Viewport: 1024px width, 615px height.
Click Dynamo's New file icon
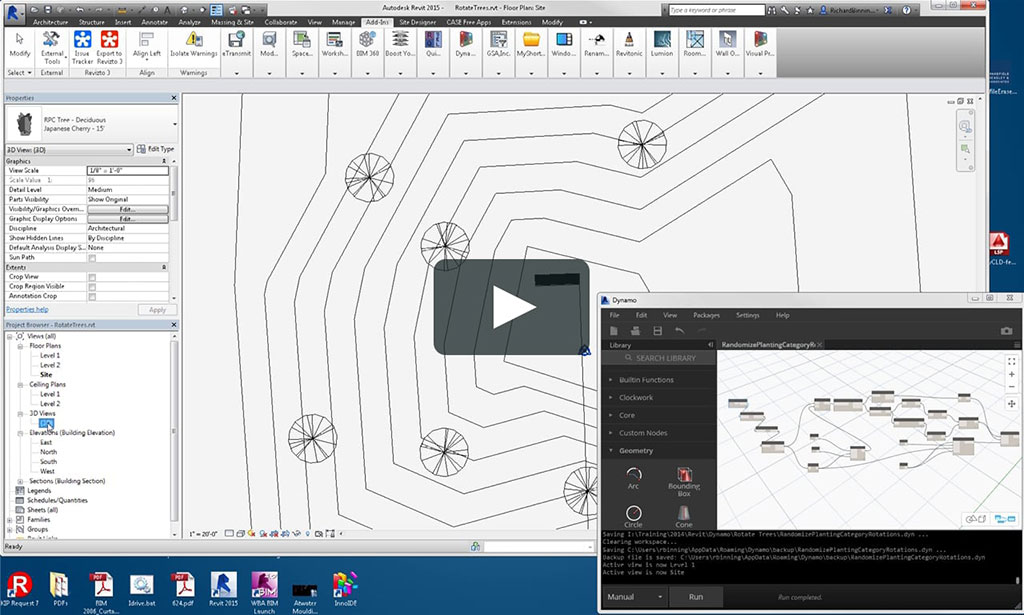click(x=614, y=331)
